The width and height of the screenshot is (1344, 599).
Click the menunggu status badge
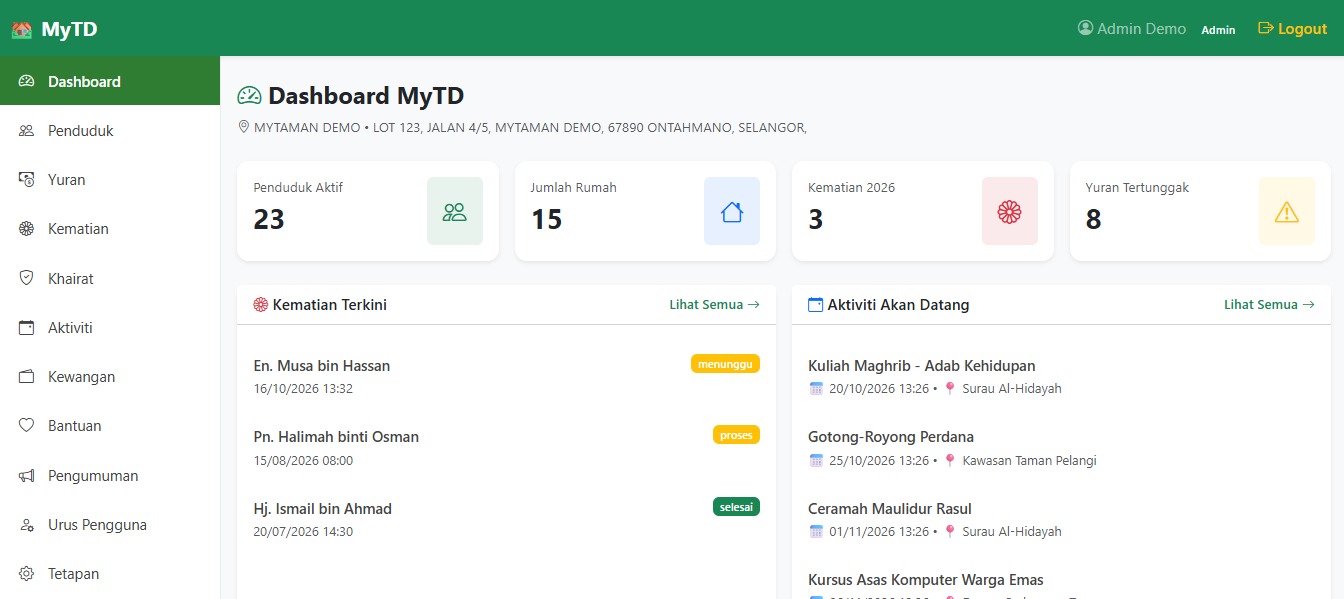(x=725, y=364)
